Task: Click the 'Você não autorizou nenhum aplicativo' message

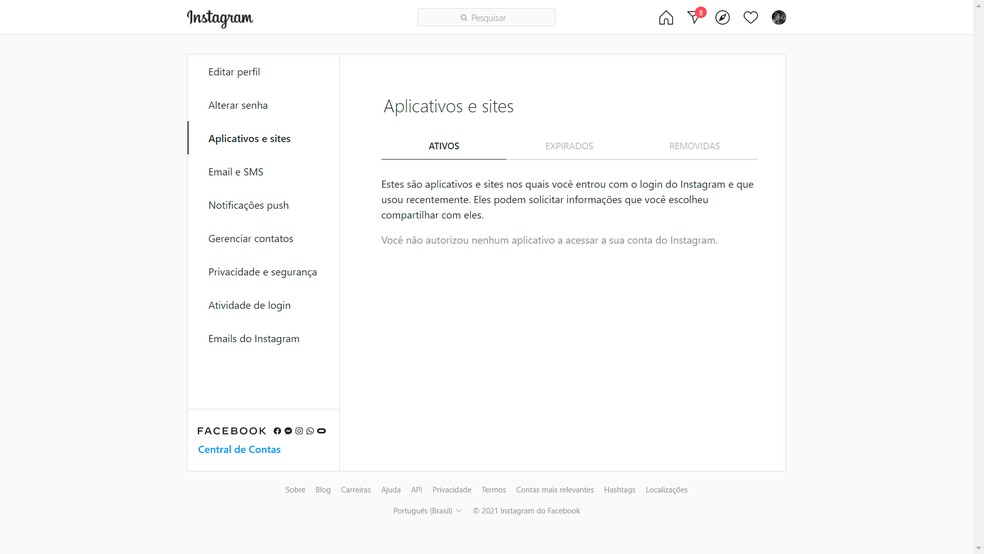Action: (x=549, y=240)
